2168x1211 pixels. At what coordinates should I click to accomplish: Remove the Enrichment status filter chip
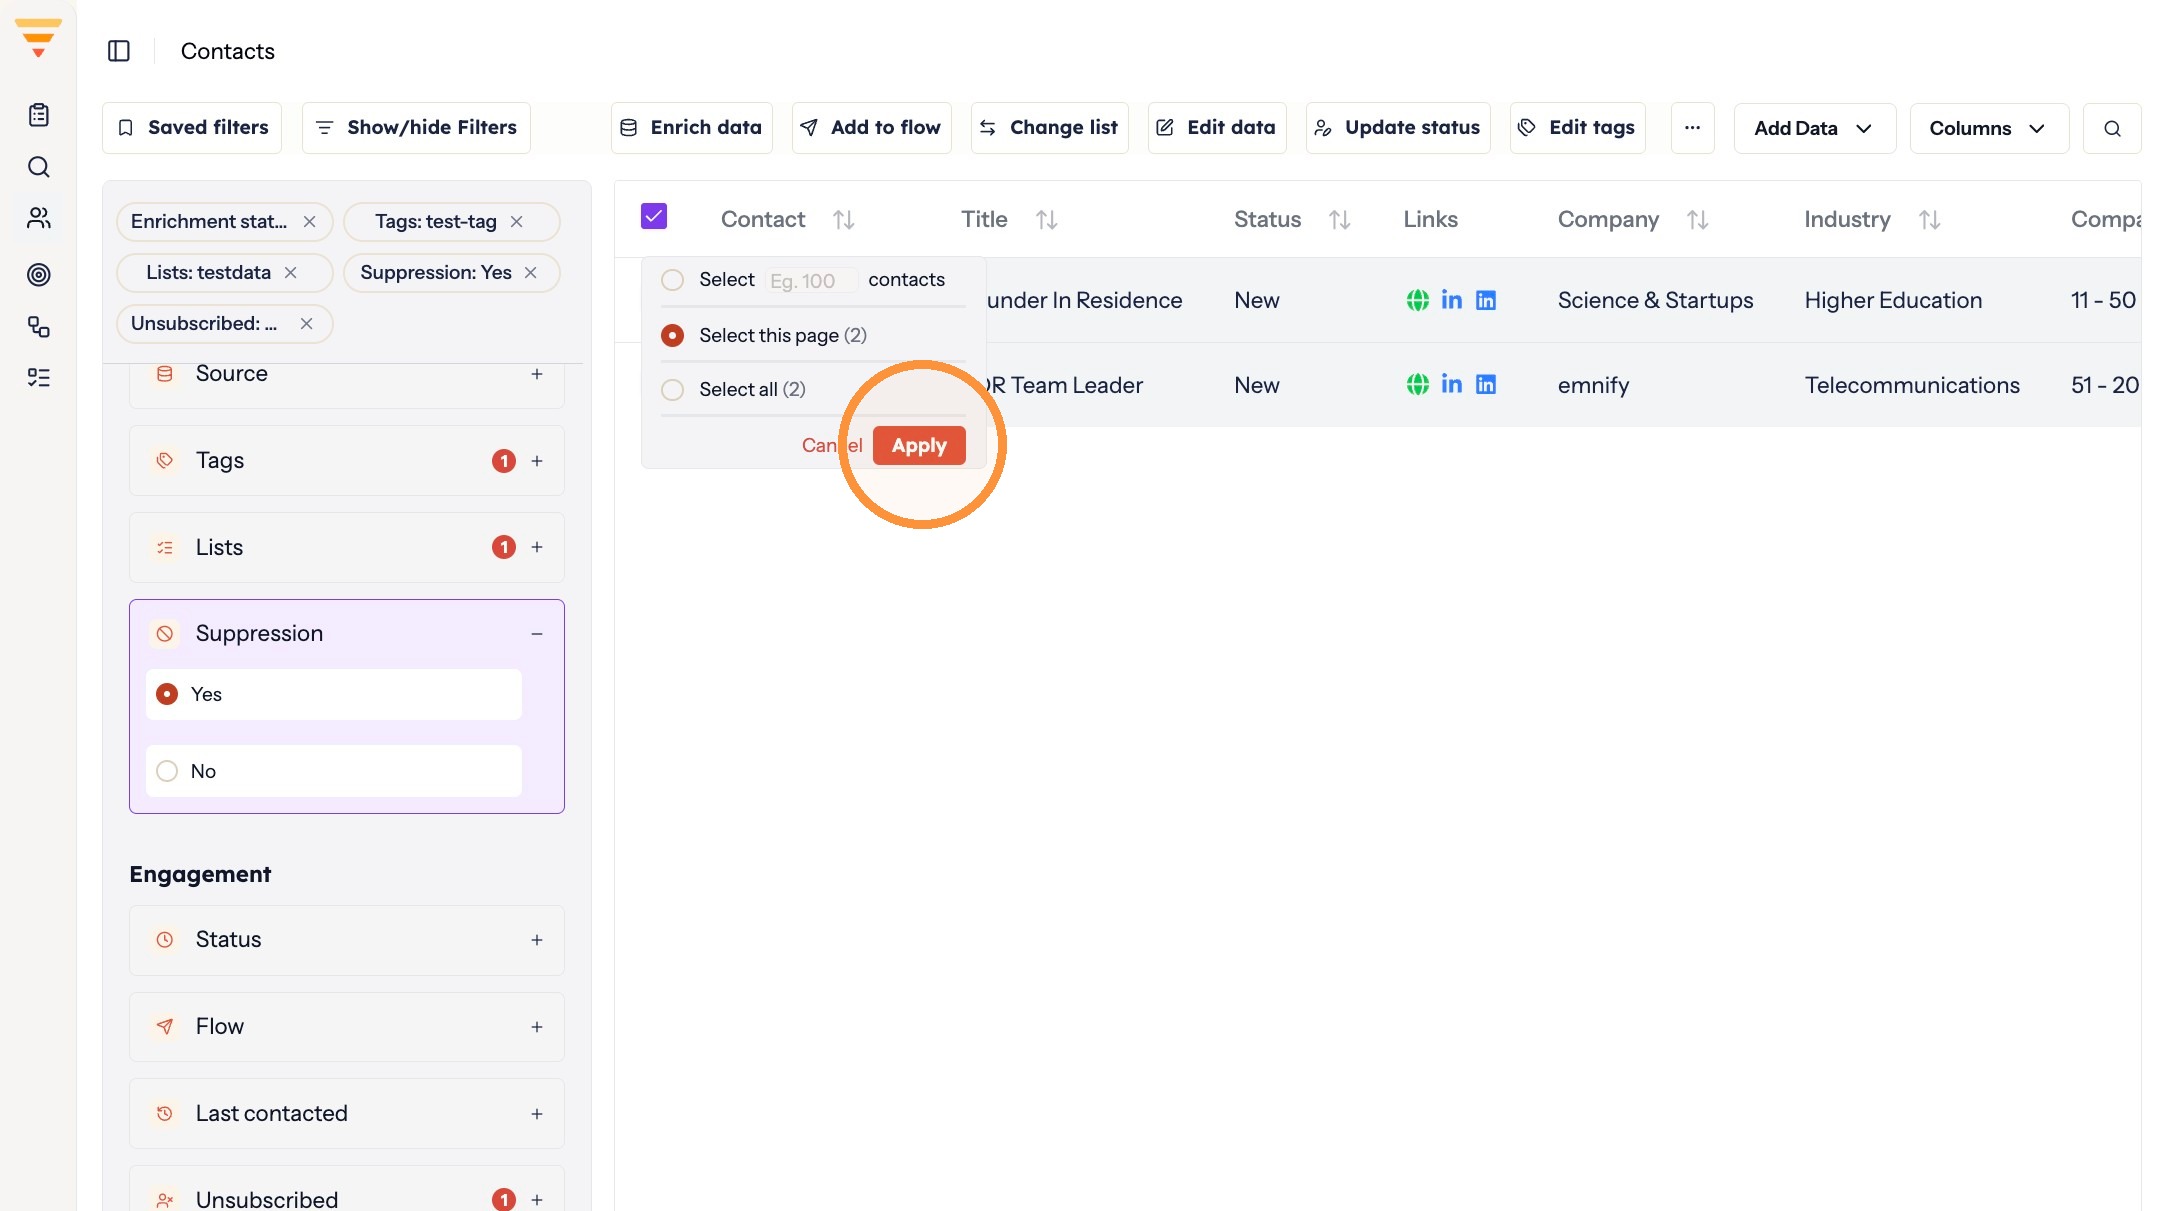click(x=310, y=221)
